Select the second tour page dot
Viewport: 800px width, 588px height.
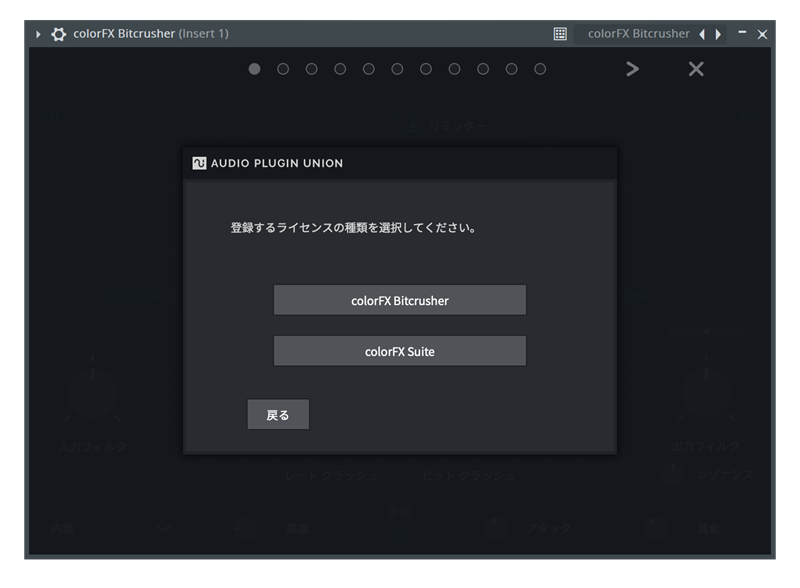click(x=283, y=69)
